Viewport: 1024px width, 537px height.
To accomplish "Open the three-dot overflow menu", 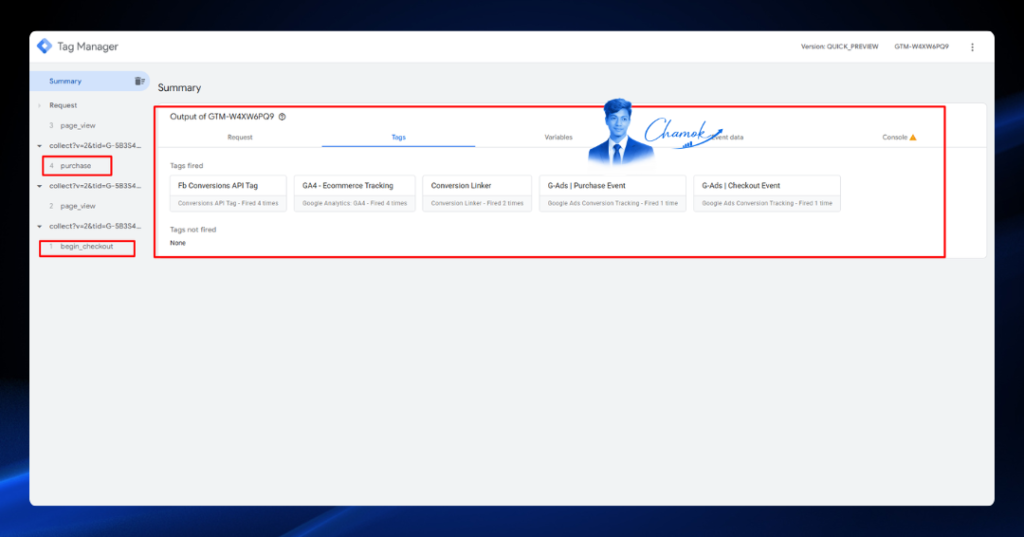I will coord(972,47).
